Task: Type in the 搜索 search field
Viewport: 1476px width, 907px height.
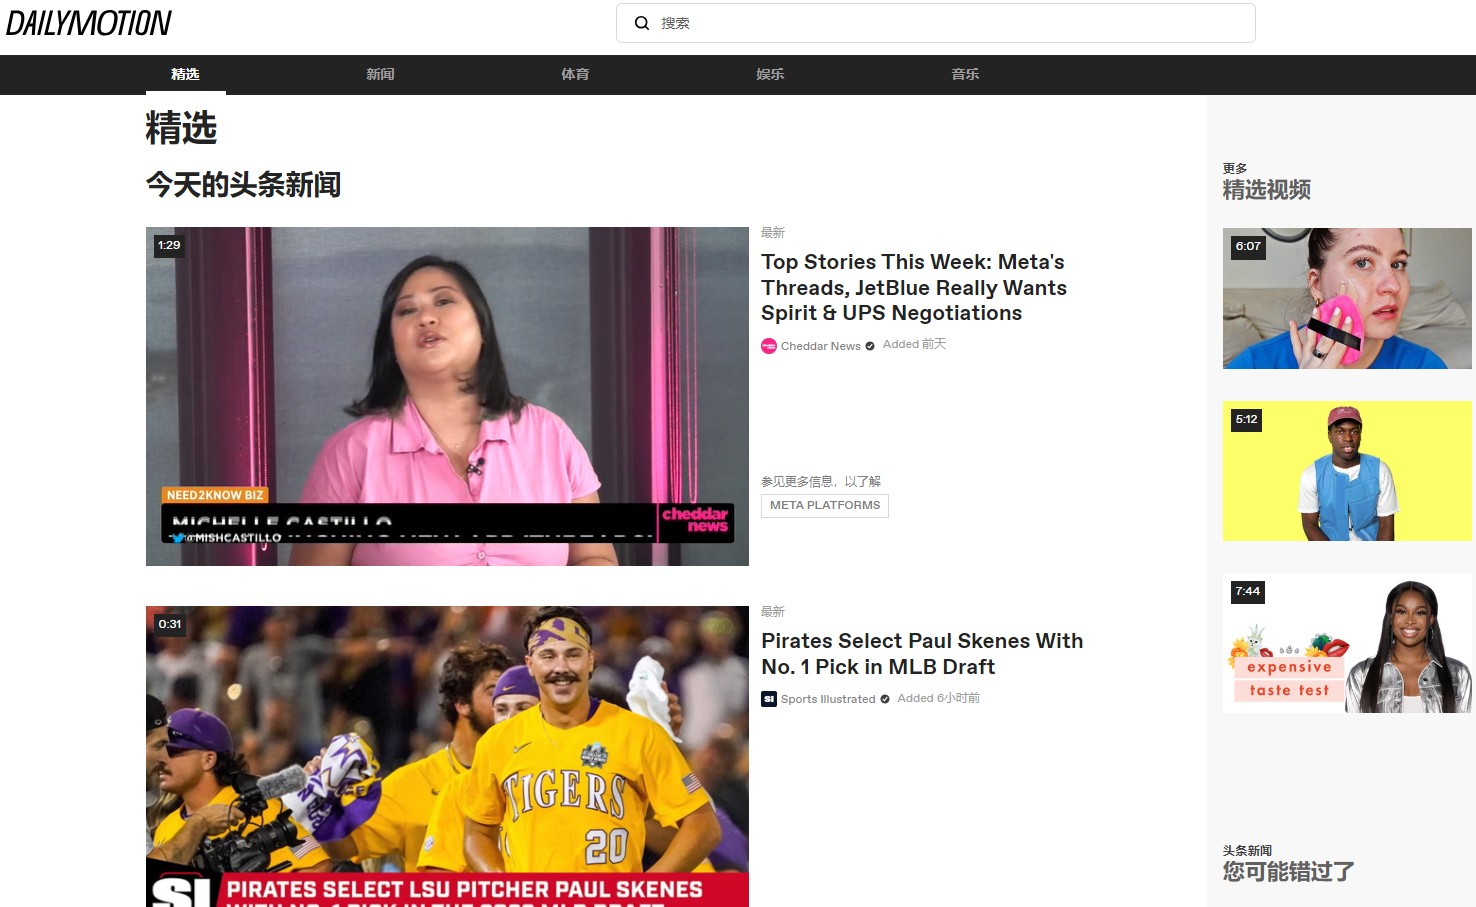Action: coord(950,23)
